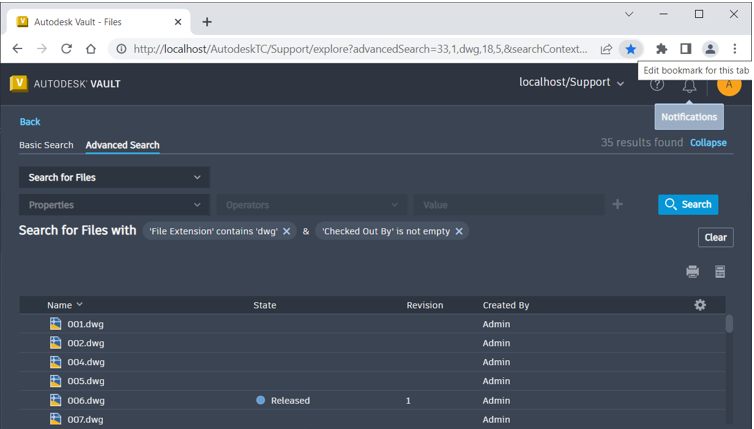Open file 005.dwg
Screen dimensions: 754x429
point(86,381)
